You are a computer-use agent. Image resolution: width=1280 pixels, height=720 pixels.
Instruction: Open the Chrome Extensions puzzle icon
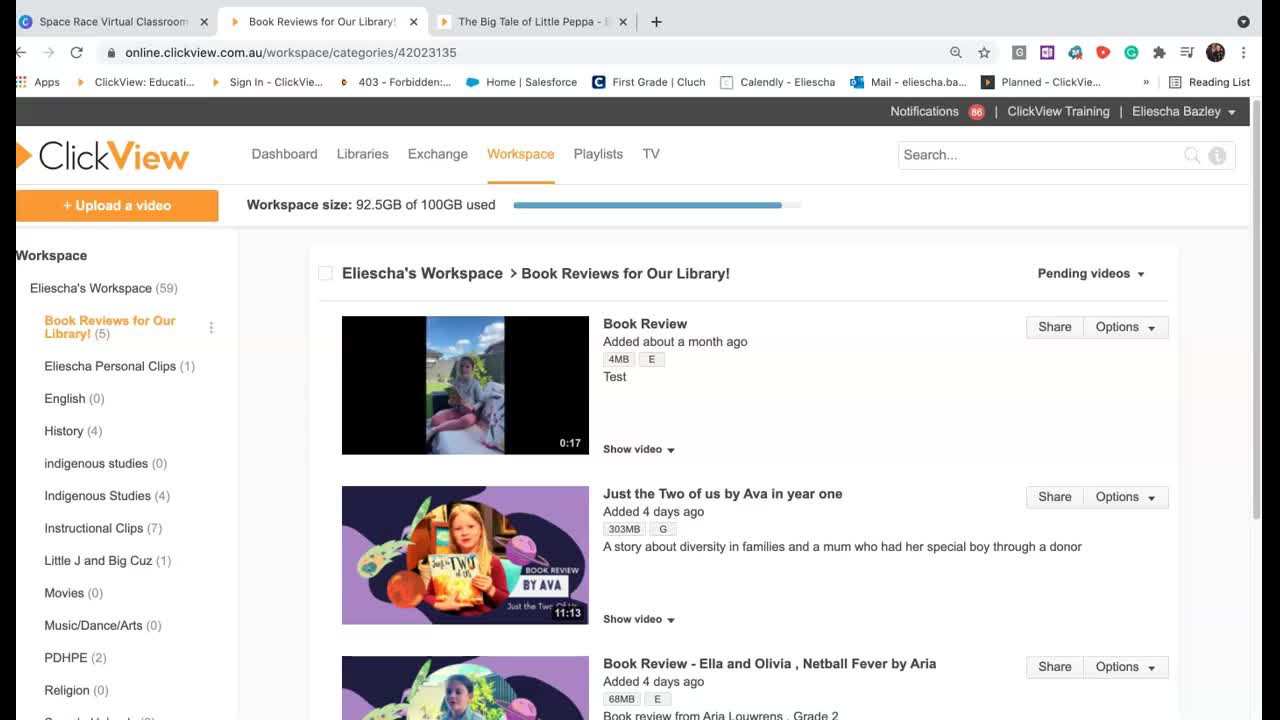[x=1159, y=52]
